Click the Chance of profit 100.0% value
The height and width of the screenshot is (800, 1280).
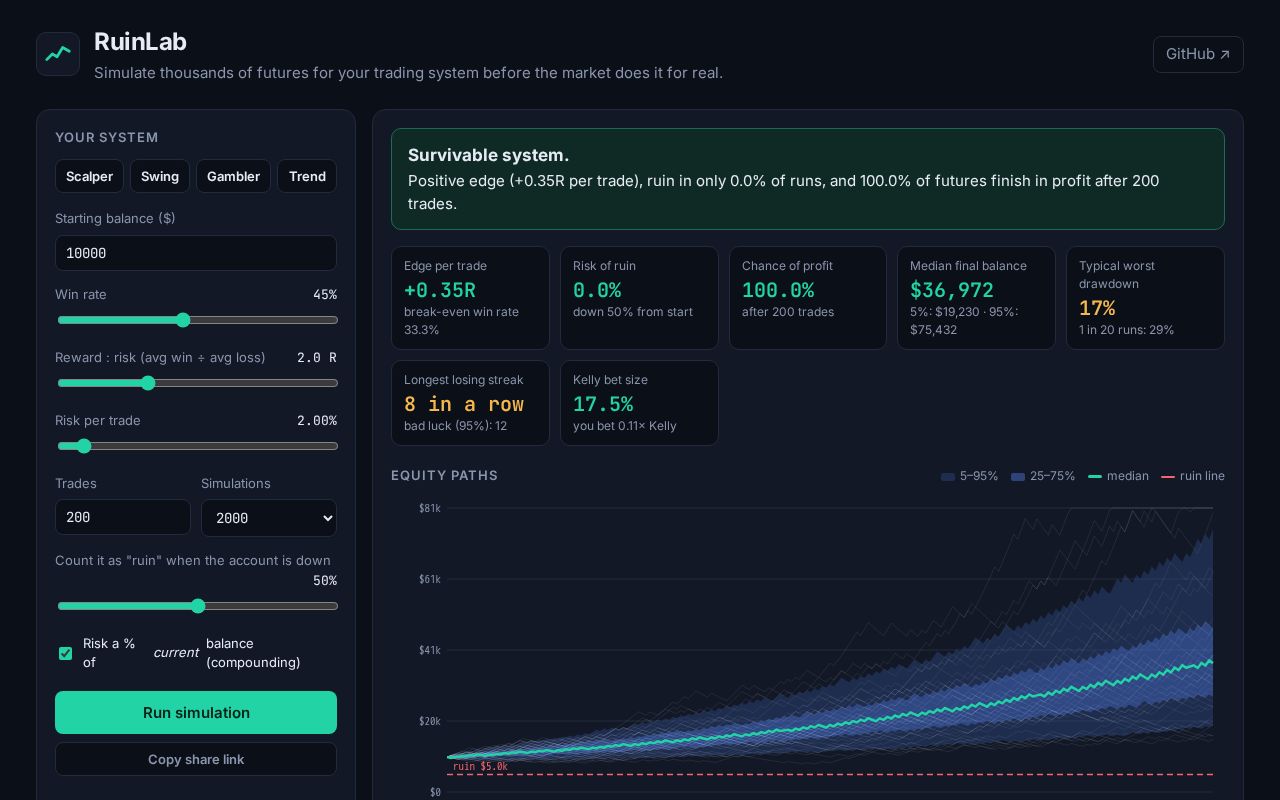(x=778, y=290)
